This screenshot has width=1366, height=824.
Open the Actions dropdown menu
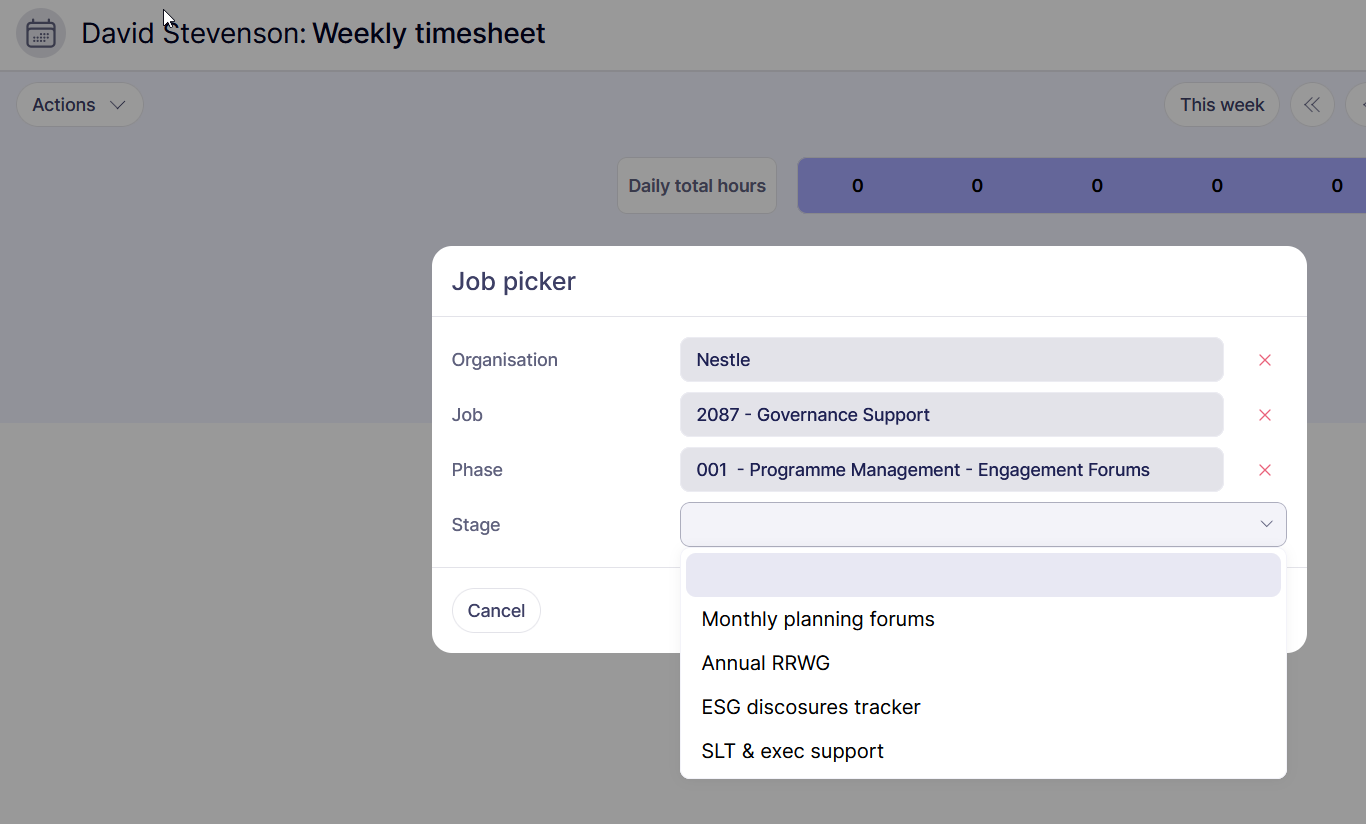coord(79,105)
